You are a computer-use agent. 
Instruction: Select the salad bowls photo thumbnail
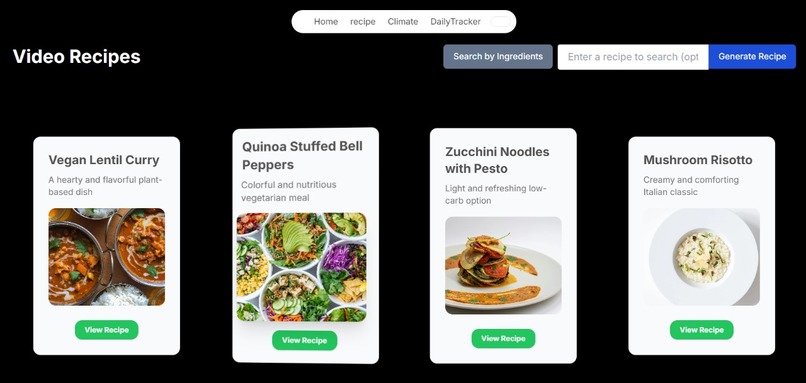coord(302,267)
